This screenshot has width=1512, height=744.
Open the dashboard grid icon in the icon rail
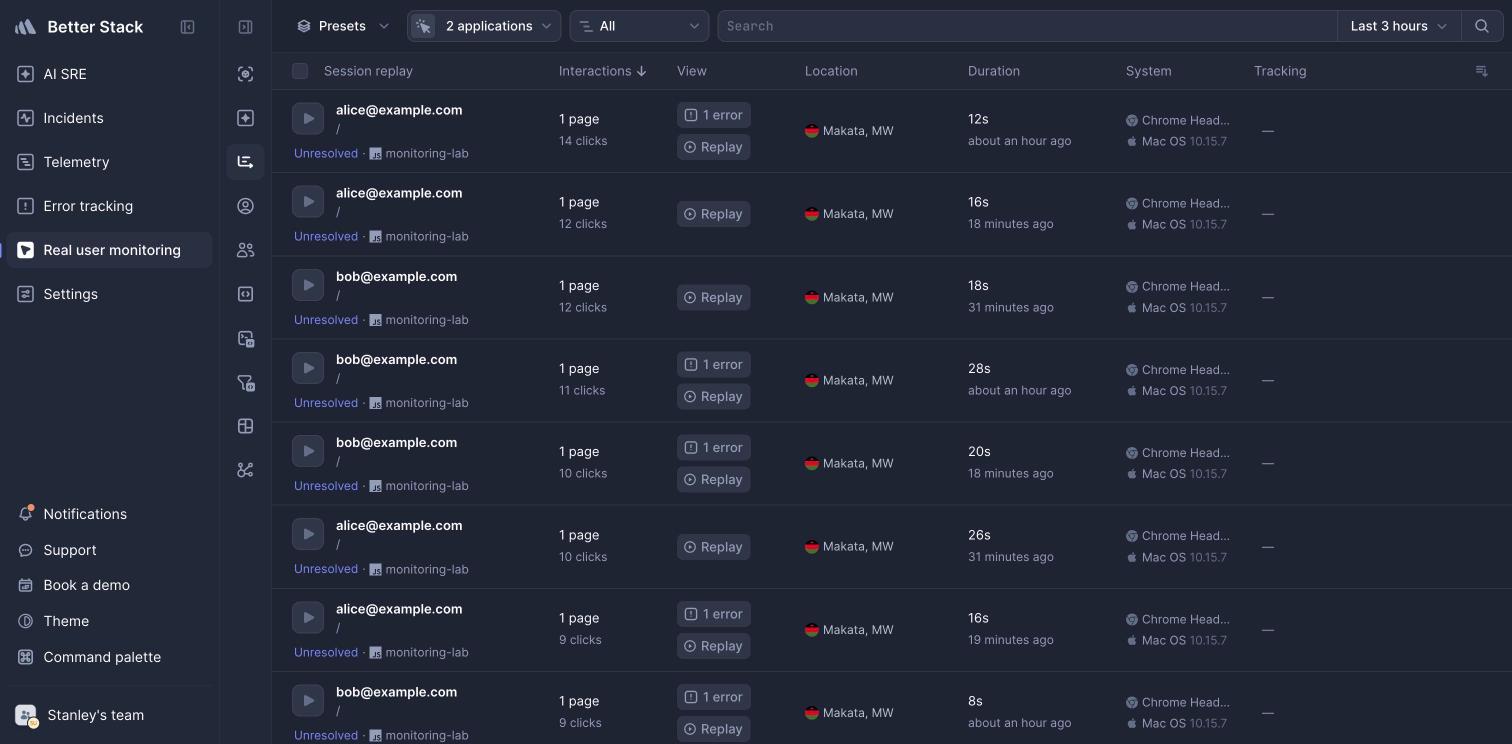tap(245, 426)
